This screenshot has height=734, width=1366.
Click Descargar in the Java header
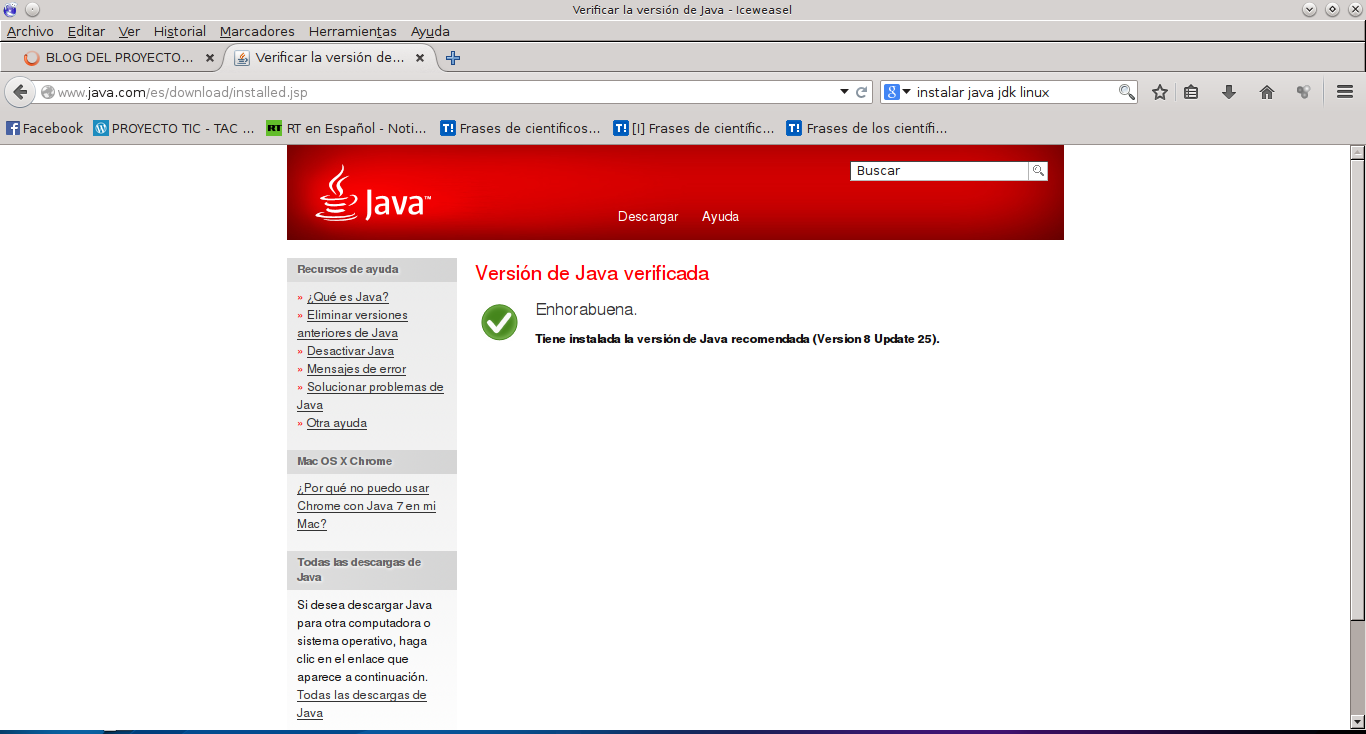(648, 217)
